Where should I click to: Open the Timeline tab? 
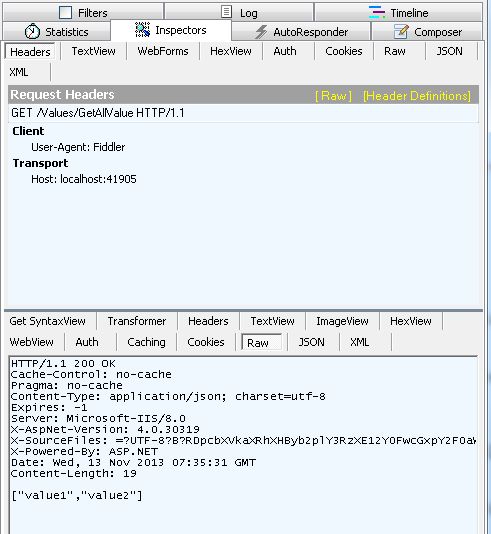pyautogui.click(x=398, y=13)
